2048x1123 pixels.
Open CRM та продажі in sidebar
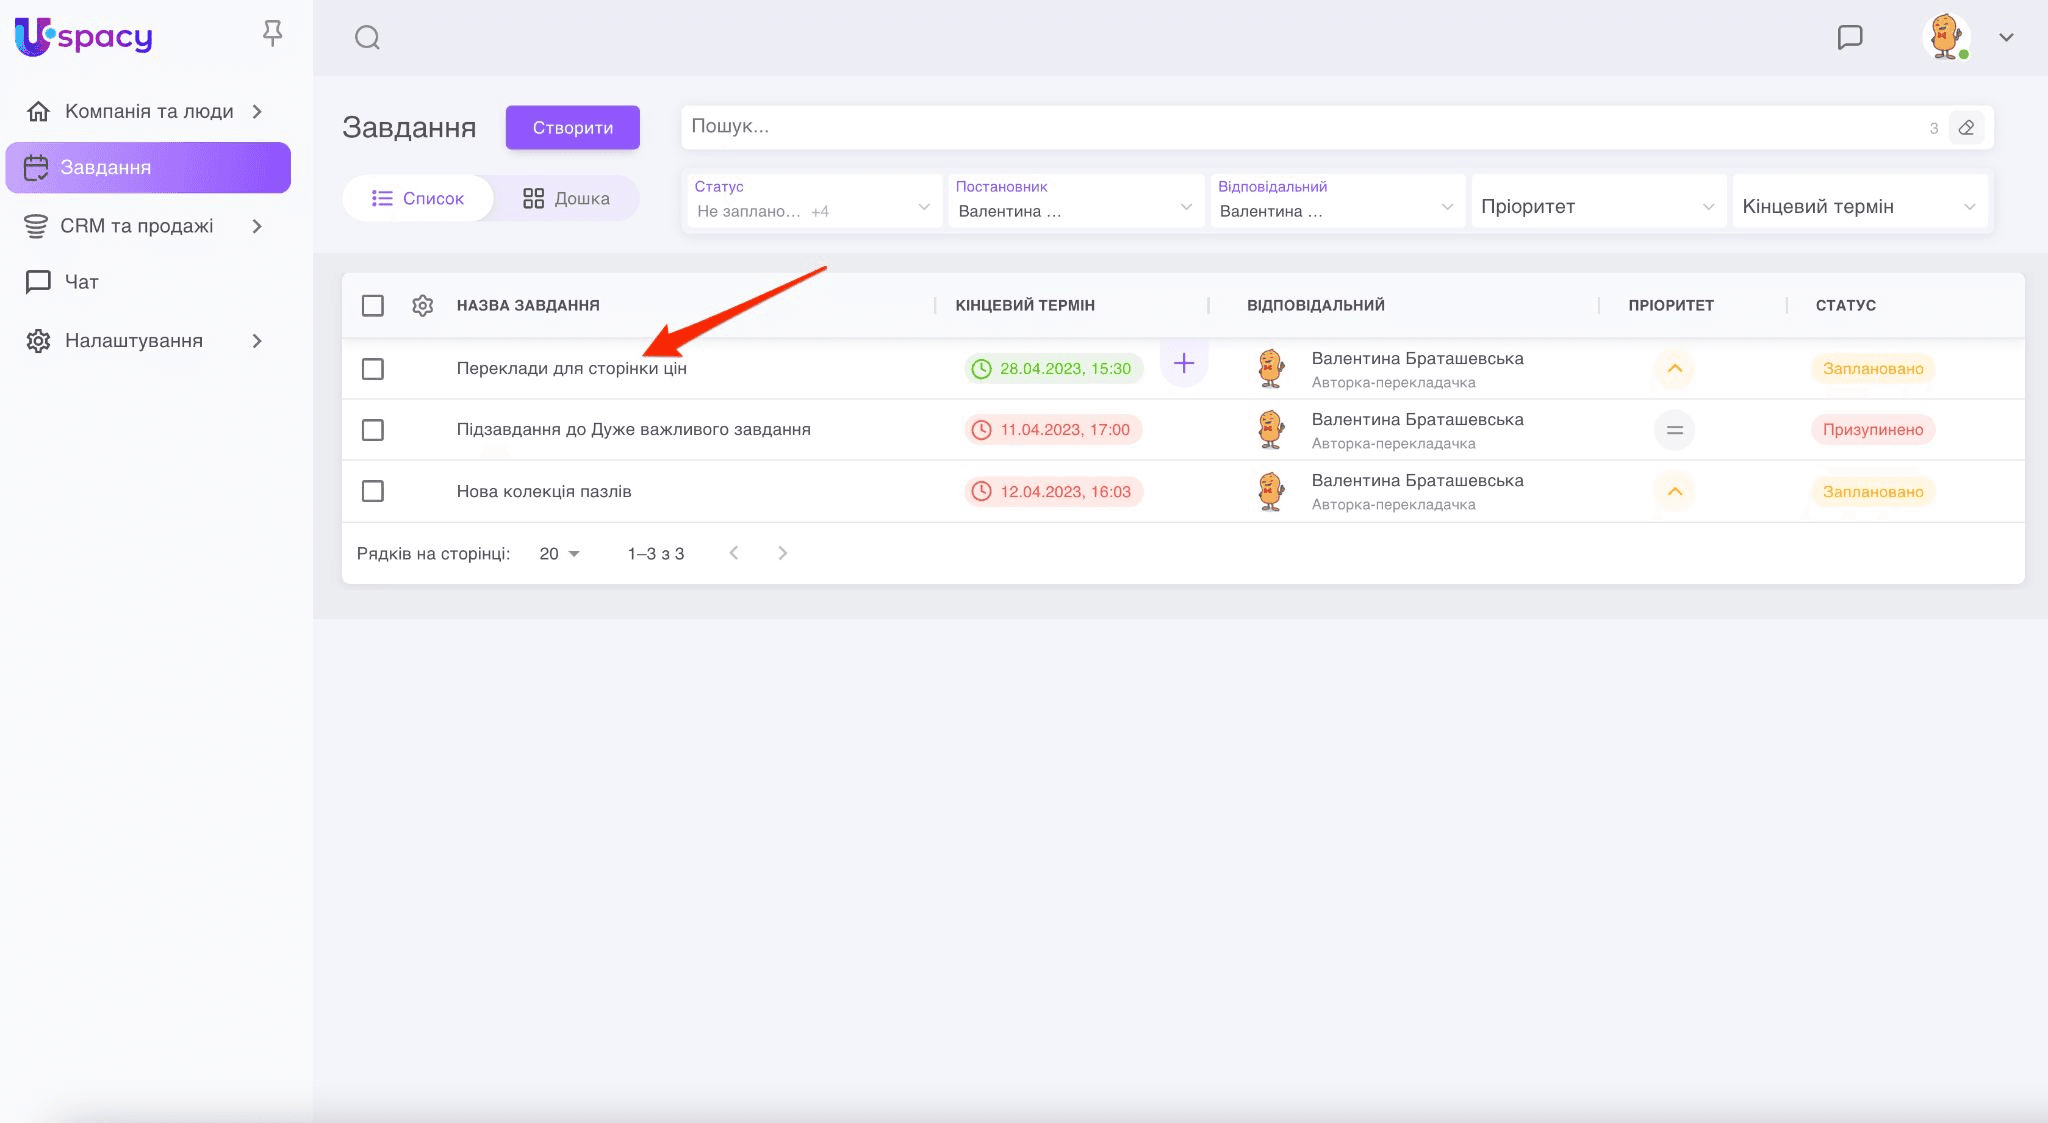tap(137, 226)
